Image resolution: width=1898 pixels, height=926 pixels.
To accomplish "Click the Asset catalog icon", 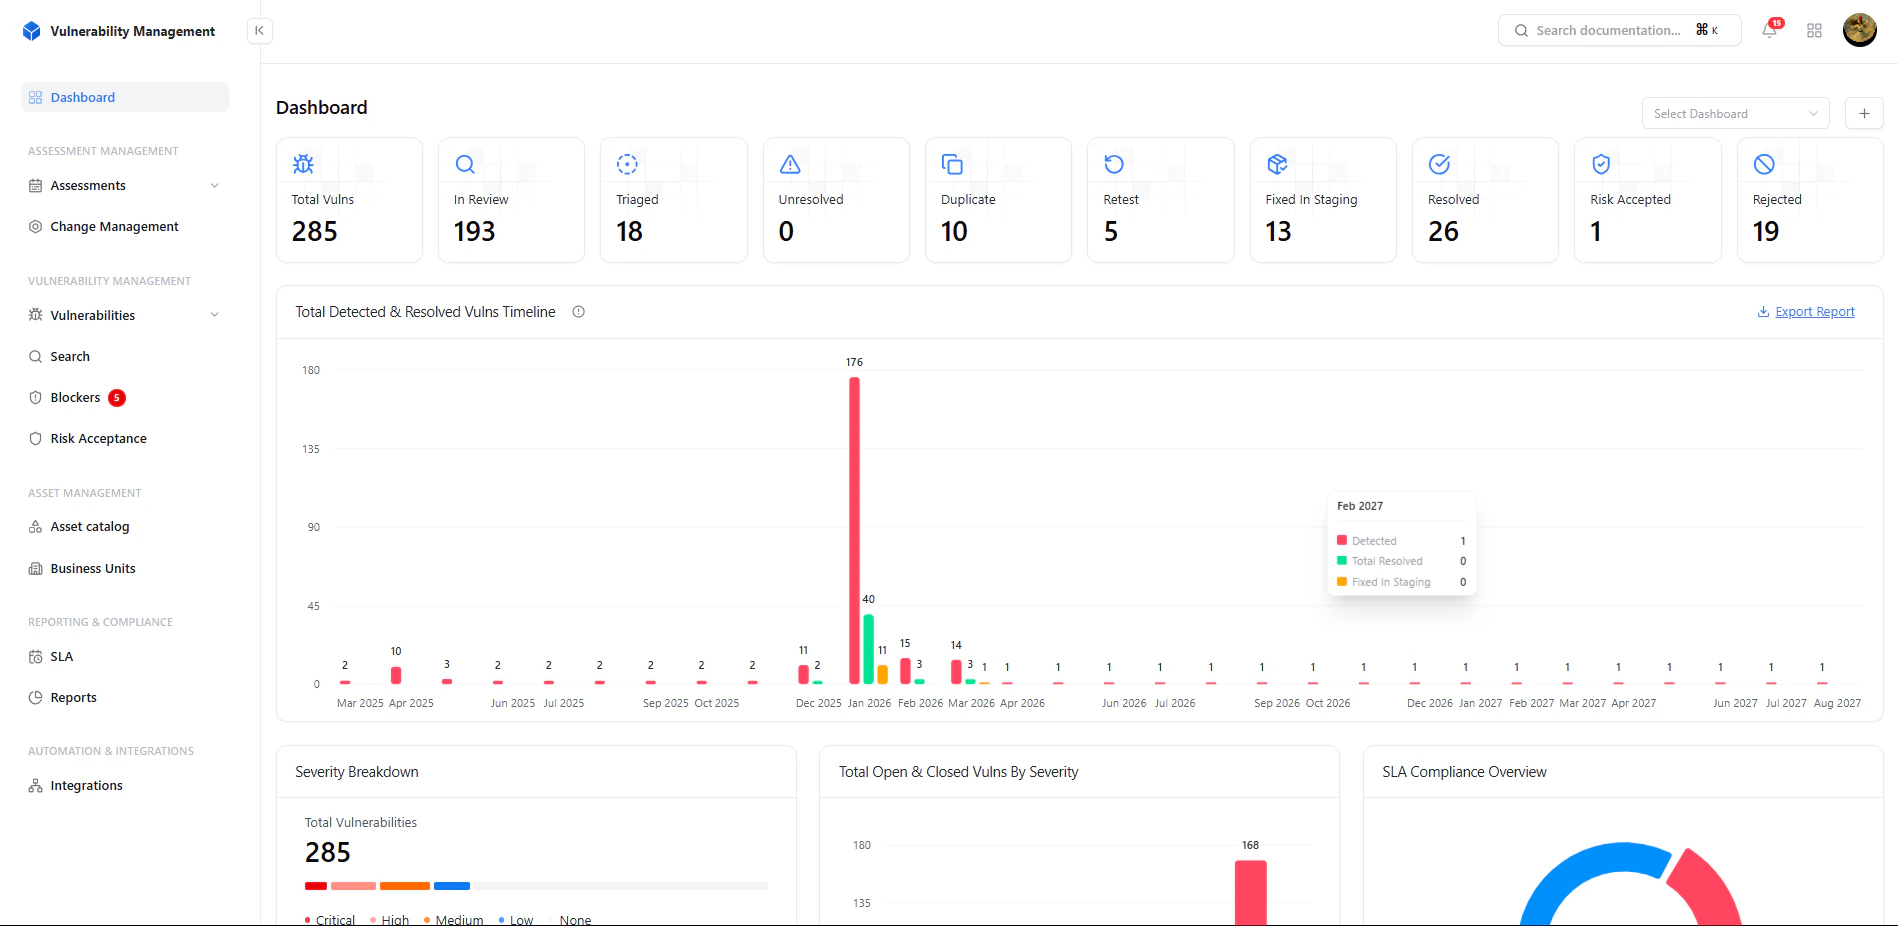I will tap(36, 527).
